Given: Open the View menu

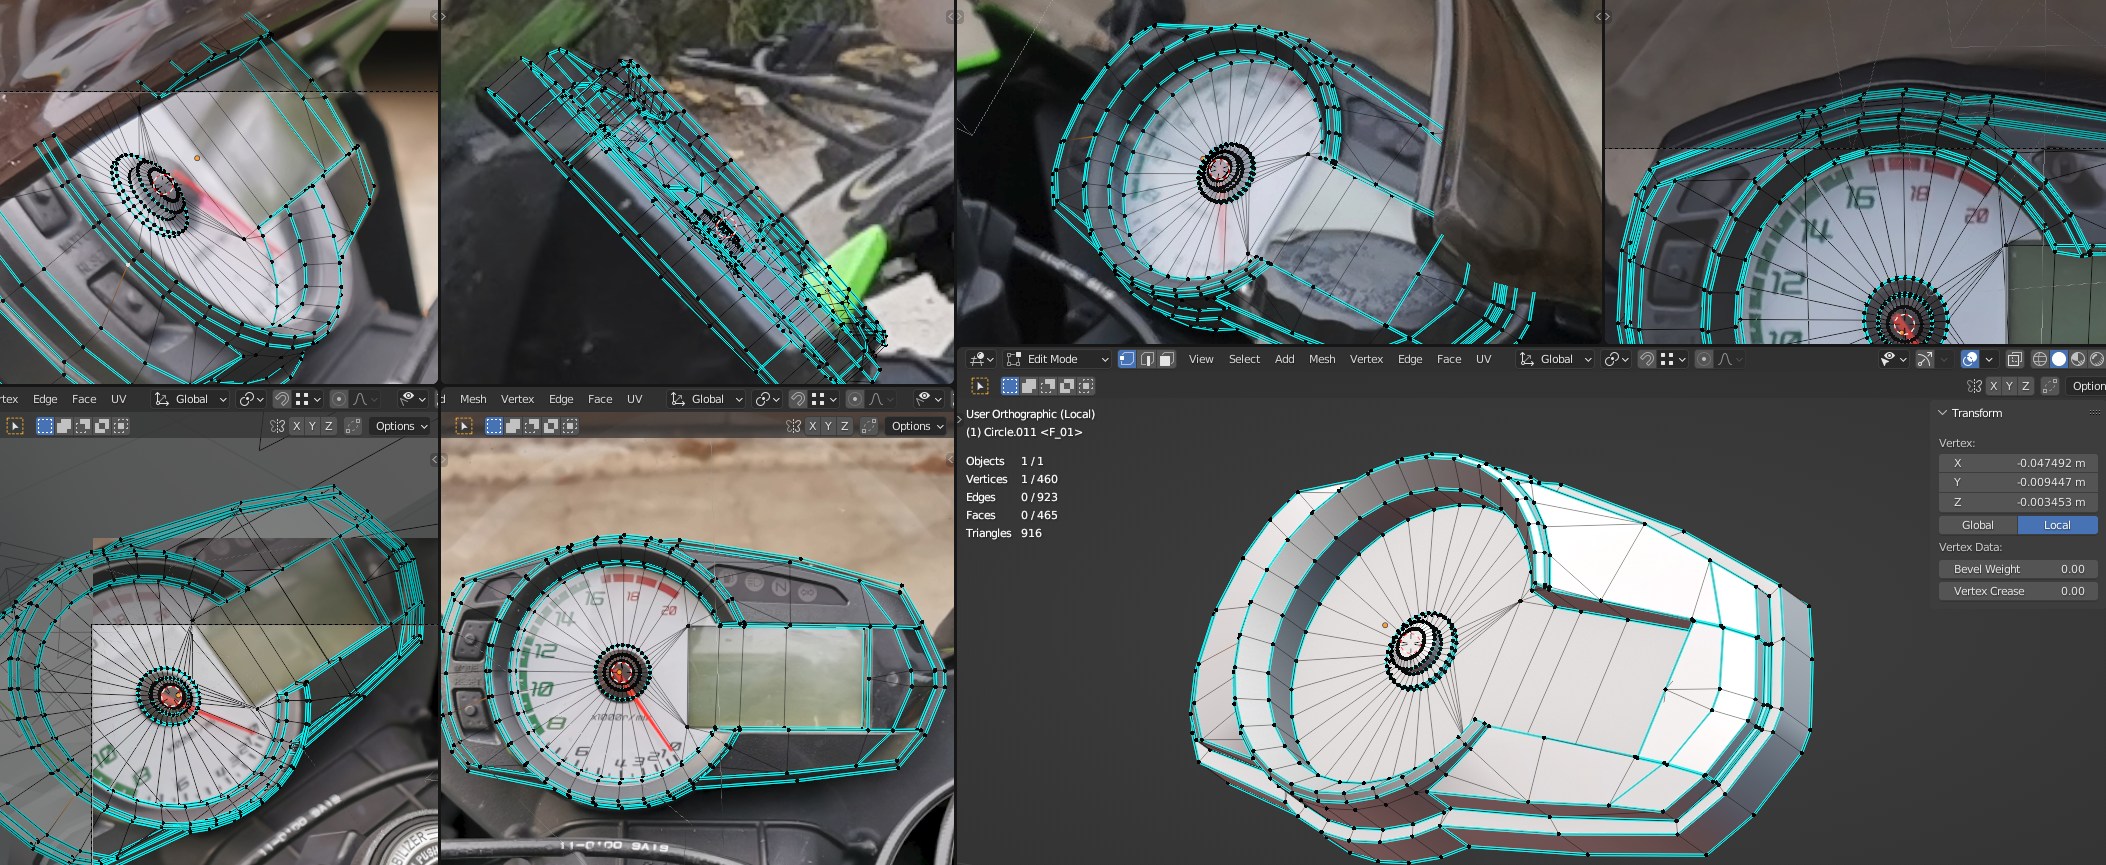Looking at the screenshot, I should click(1201, 359).
